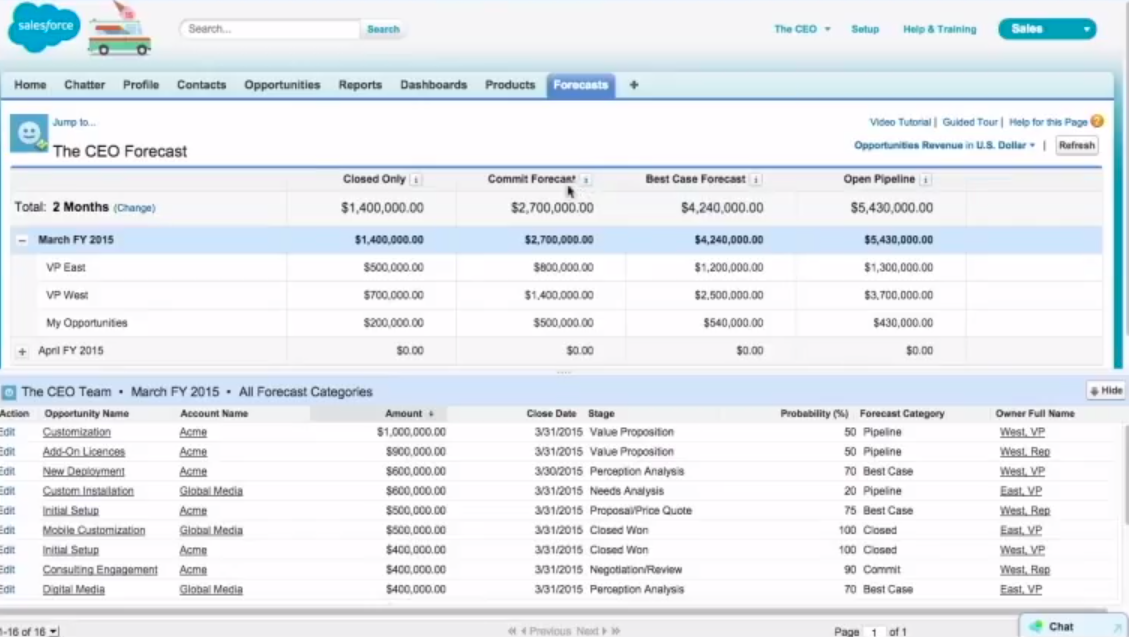Hide the opportunity list panel

pos(1106,391)
